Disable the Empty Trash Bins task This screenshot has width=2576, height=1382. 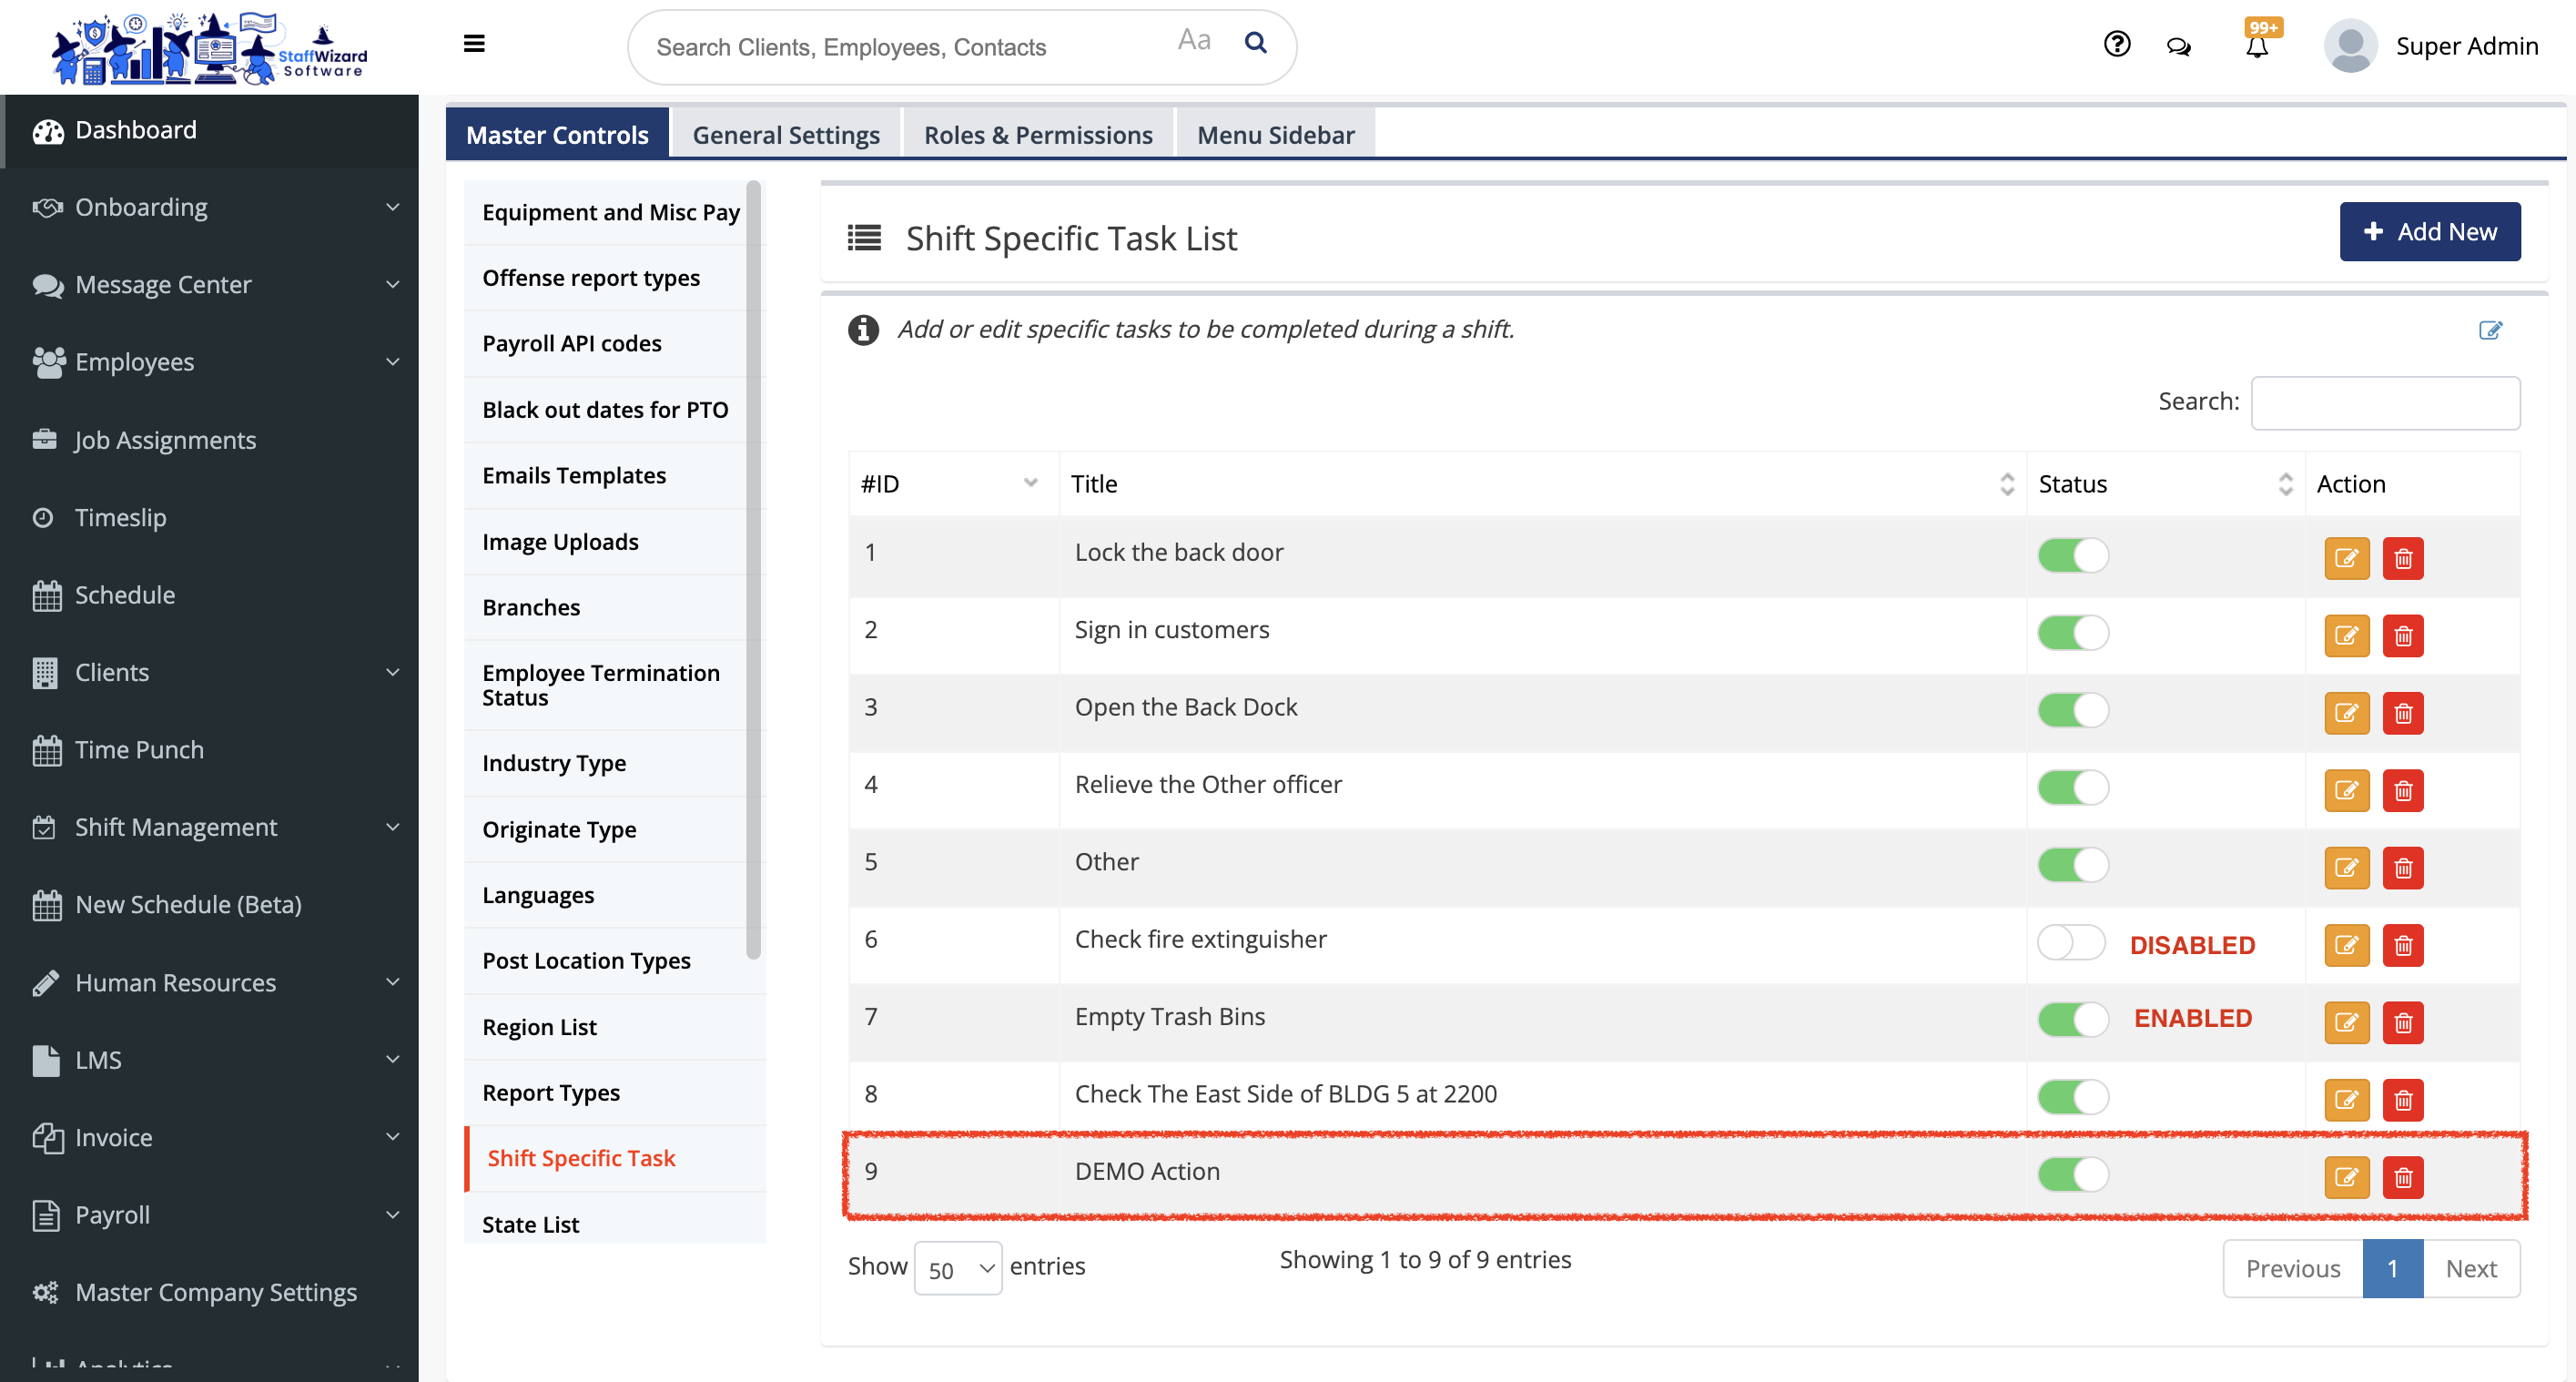coord(2073,1019)
